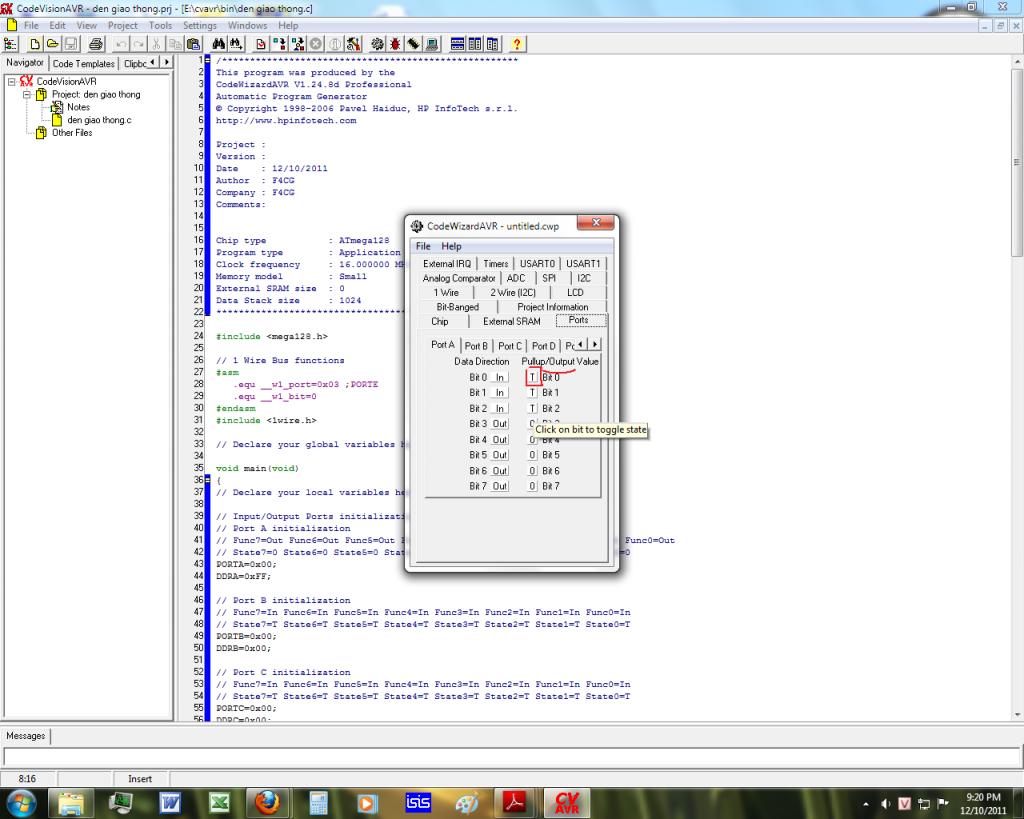
Task: Open the Project menu
Action: 122,25
